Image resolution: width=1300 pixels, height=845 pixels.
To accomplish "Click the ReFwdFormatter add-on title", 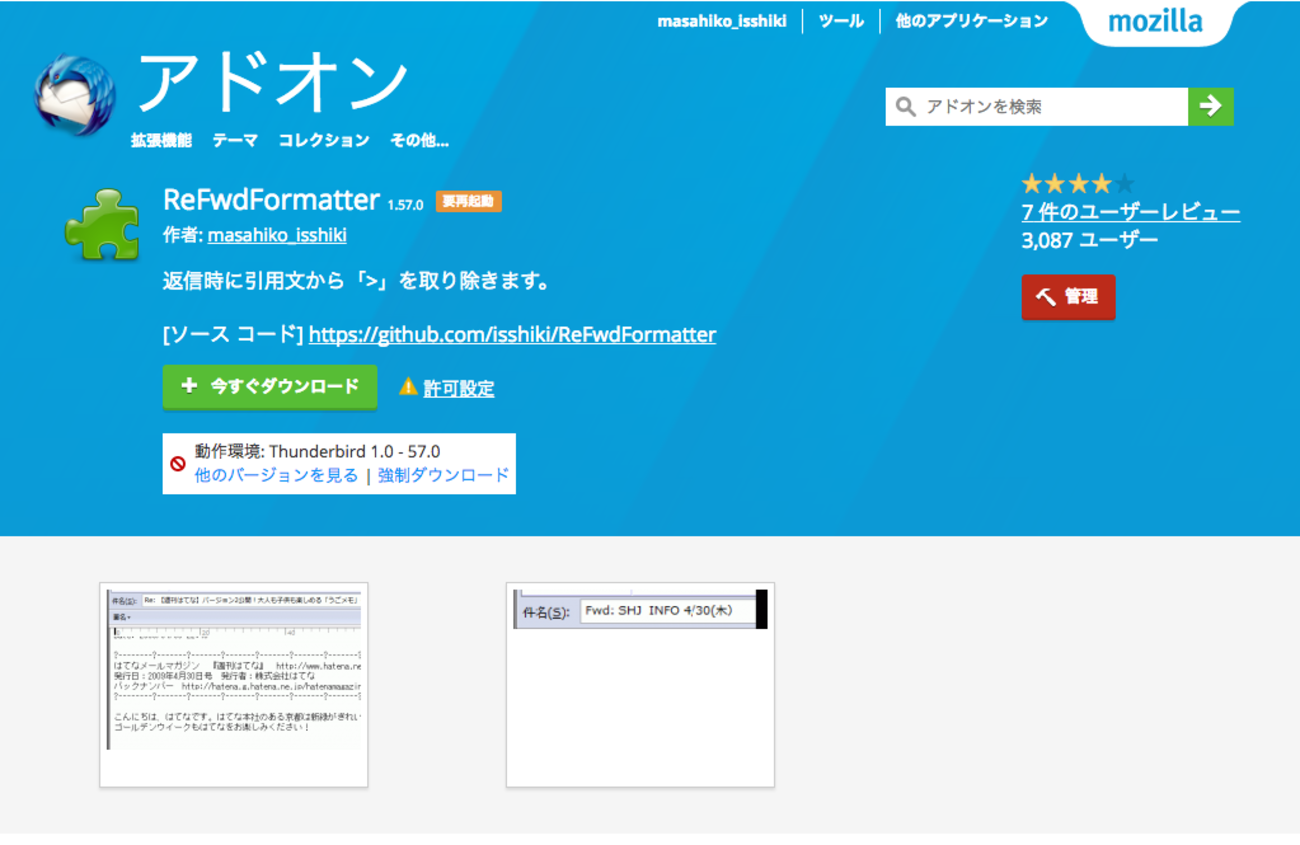I will click(271, 199).
